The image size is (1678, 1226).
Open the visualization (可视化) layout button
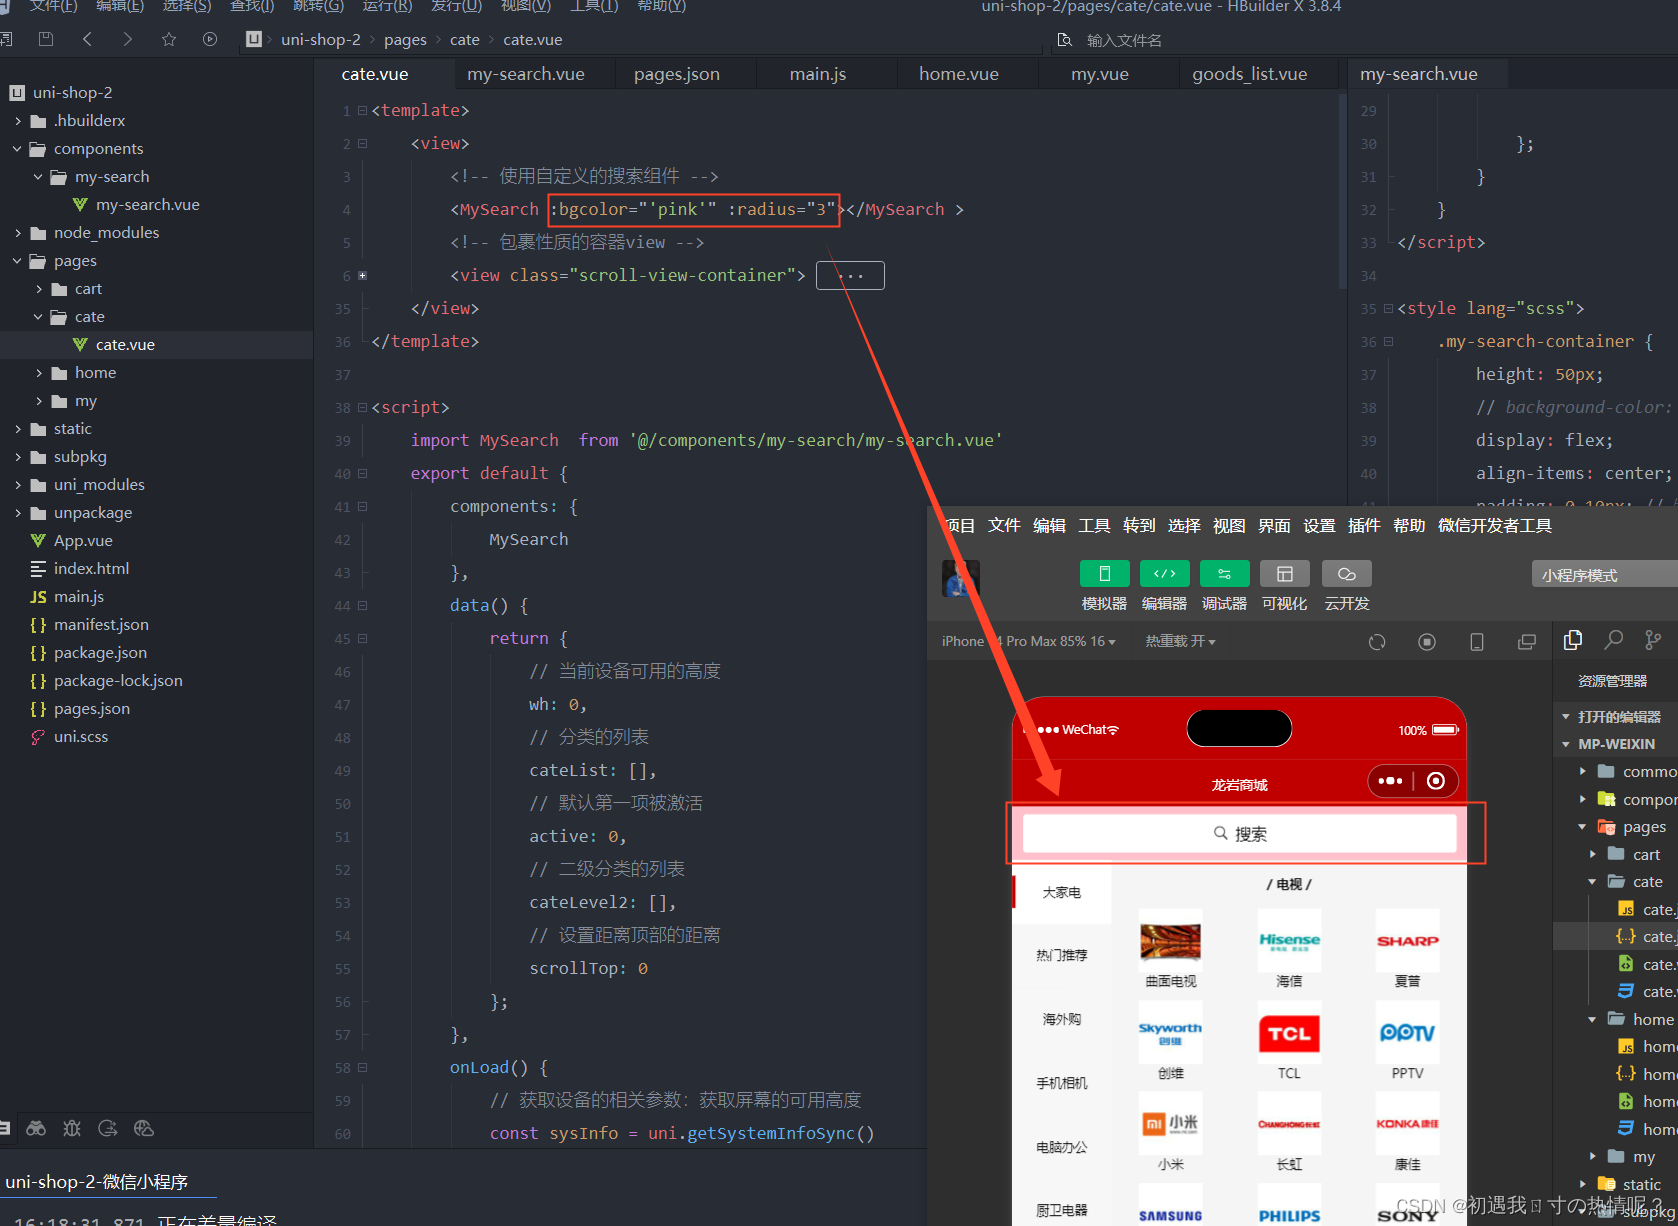coord(1284,574)
